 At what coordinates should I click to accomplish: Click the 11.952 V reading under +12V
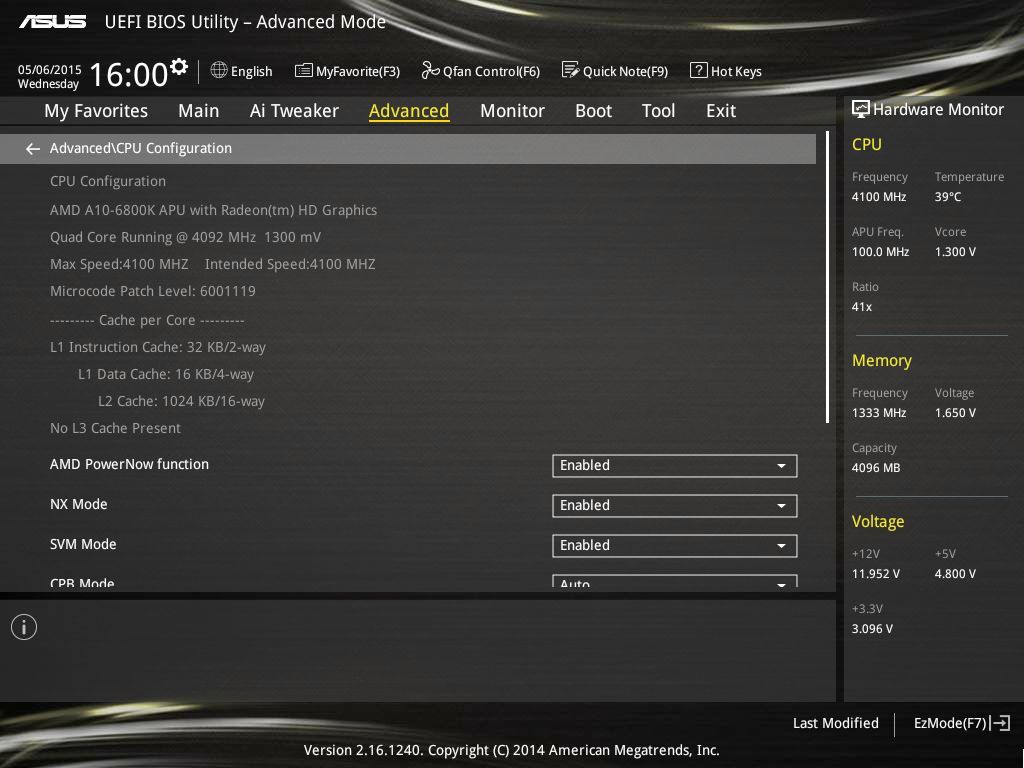[x=876, y=574]
